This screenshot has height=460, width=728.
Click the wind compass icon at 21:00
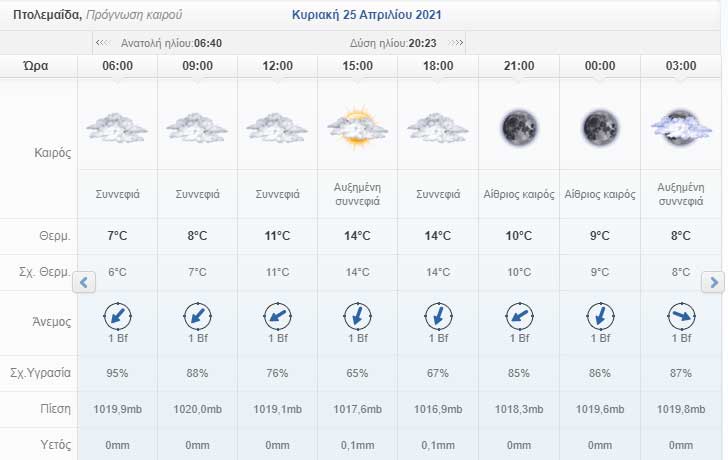click(518, 316)
